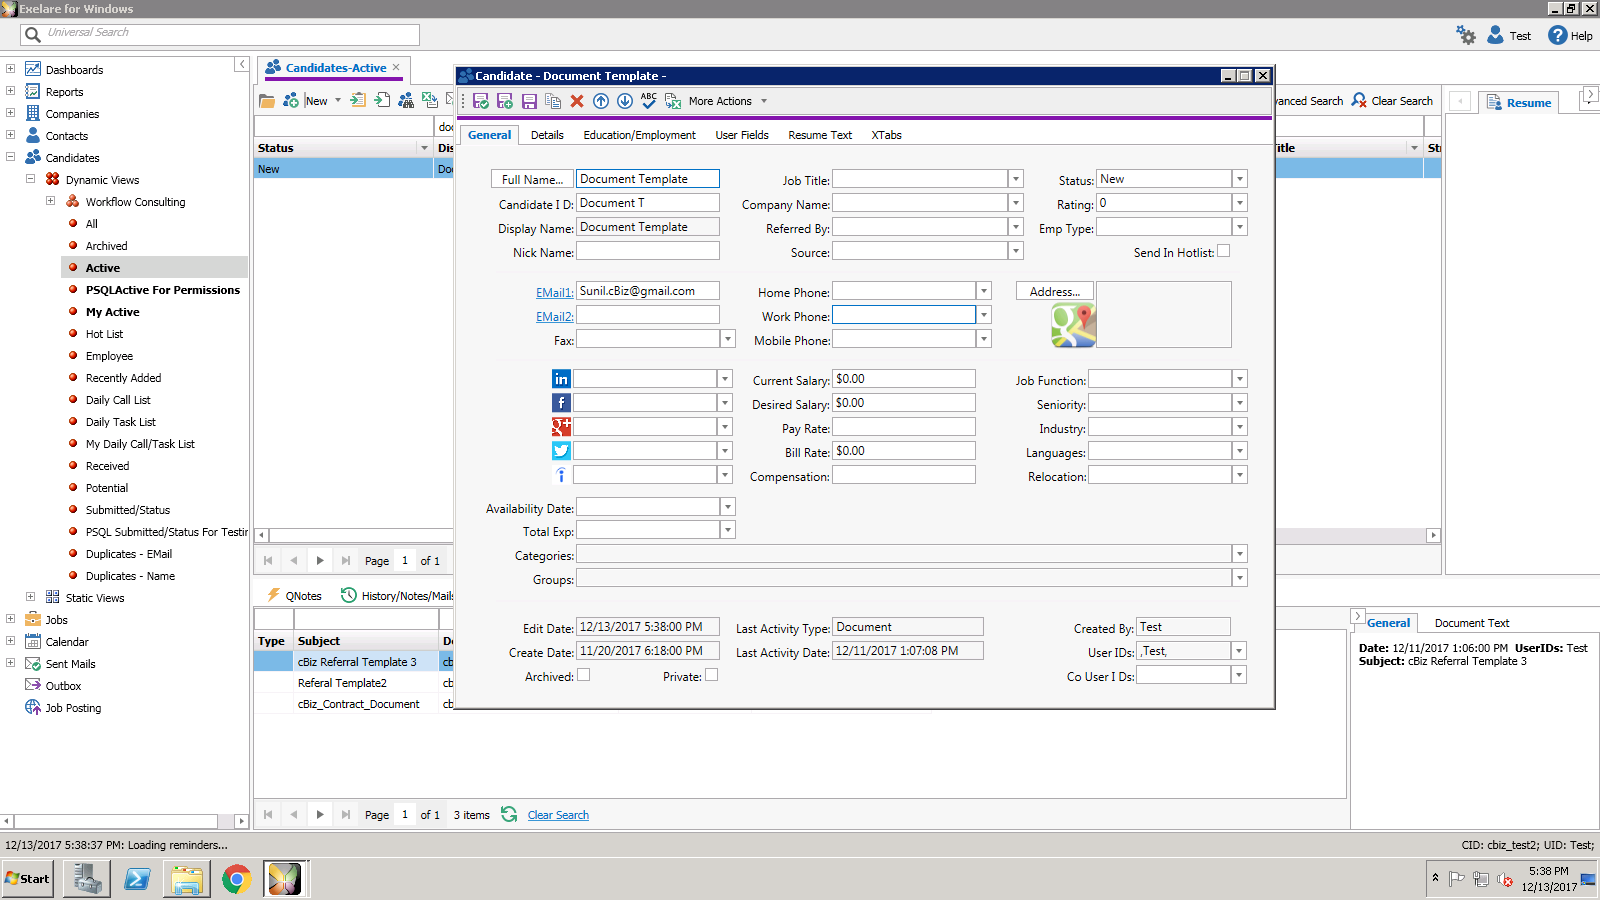
Task: Click the Save and New toolbar icon
Action: click(x=505, y=101)
